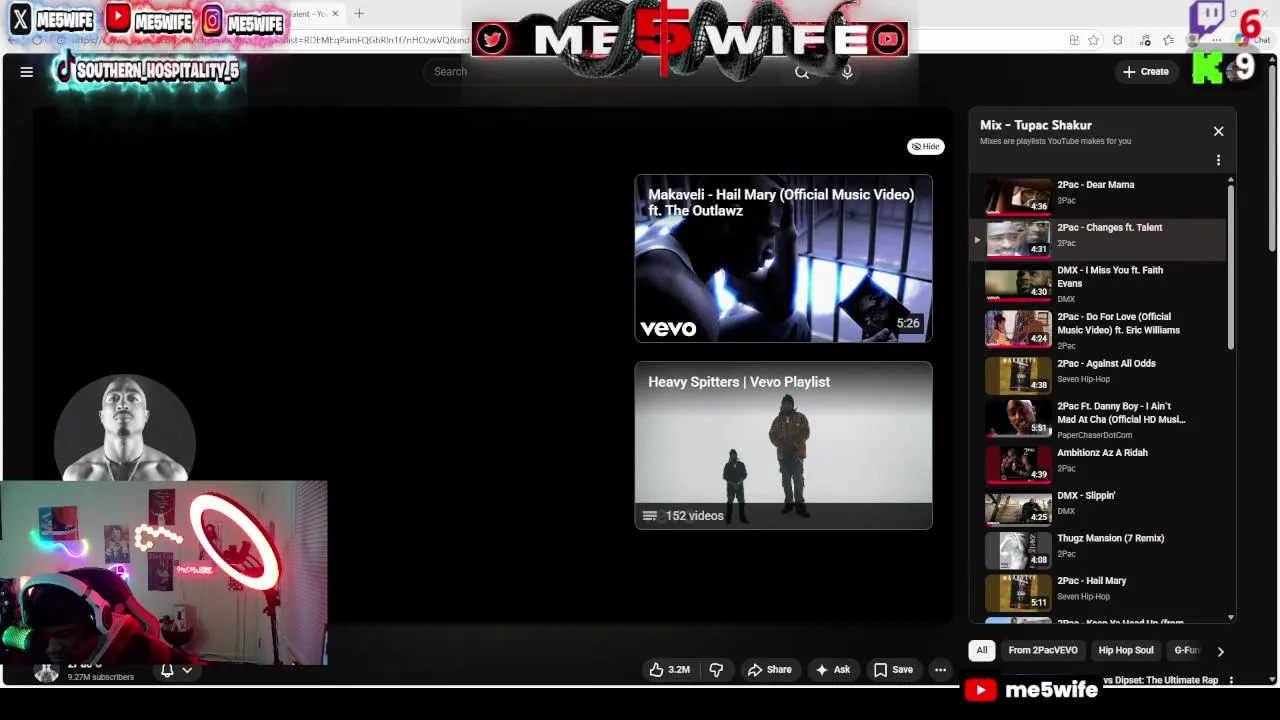Click the Create button
The image size is (1280, 720).
point(1145,72)
